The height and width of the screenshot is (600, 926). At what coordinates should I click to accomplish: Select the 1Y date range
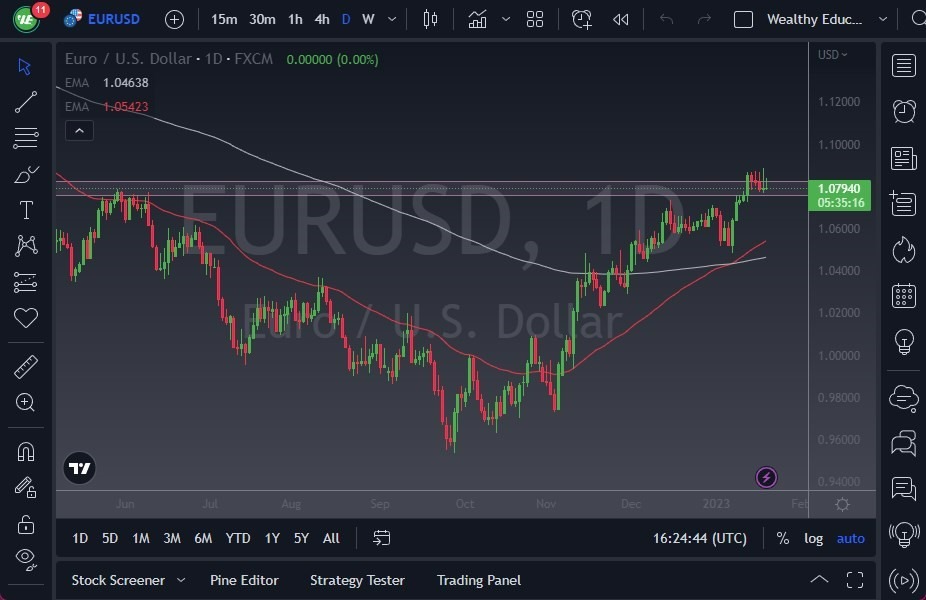[x=271, y=538]
